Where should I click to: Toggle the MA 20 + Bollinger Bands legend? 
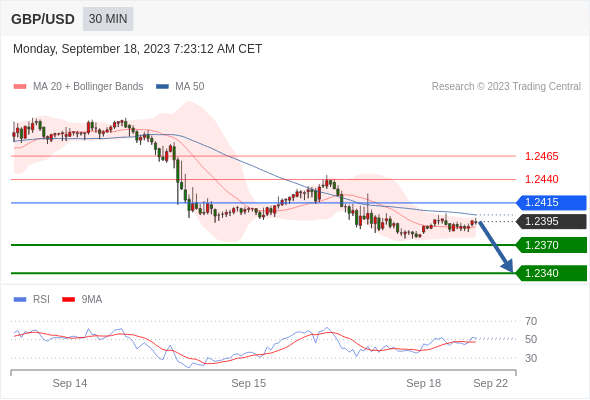(x=78, y=87)
